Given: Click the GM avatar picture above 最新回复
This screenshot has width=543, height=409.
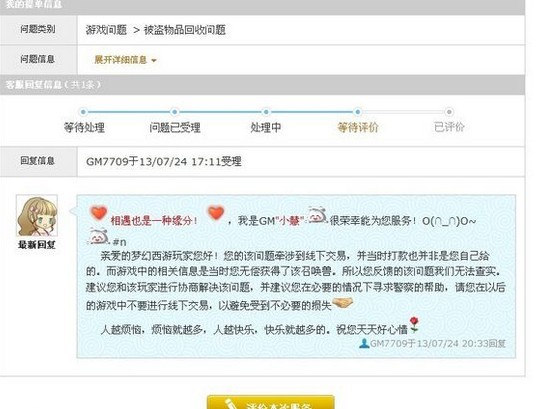Looking at the screenshot, I should click(37, 215).
